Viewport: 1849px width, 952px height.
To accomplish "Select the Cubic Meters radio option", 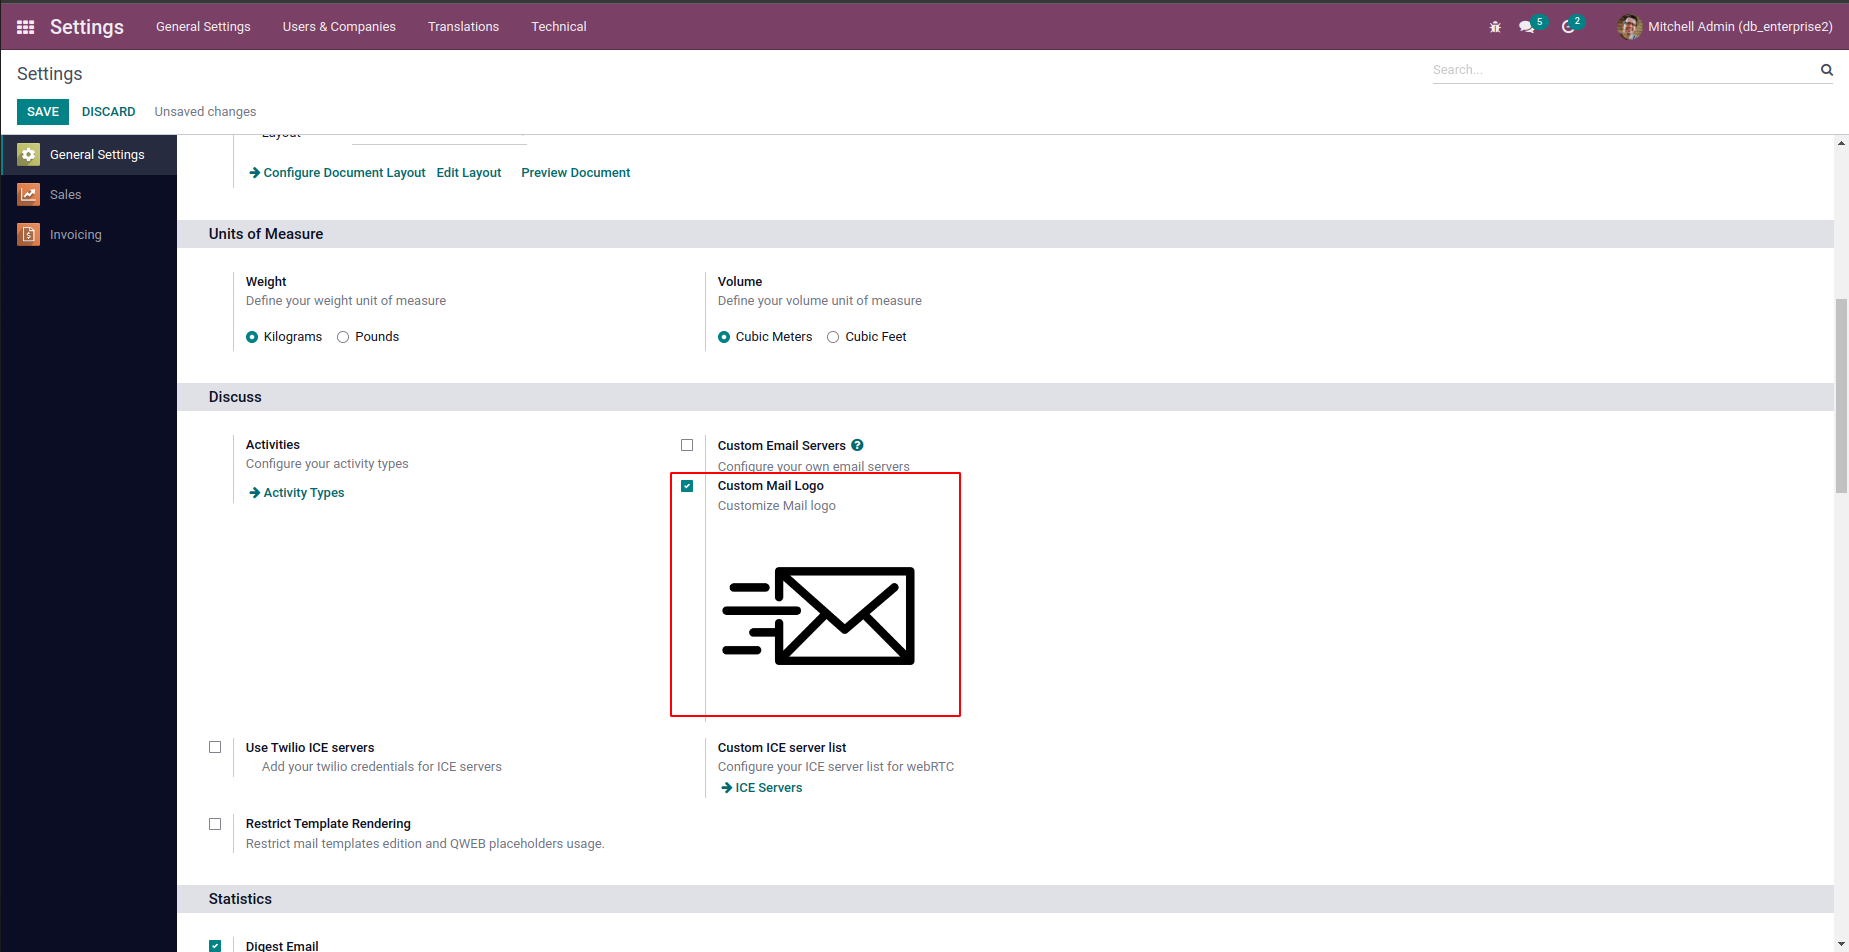I will tap(724, 337).
